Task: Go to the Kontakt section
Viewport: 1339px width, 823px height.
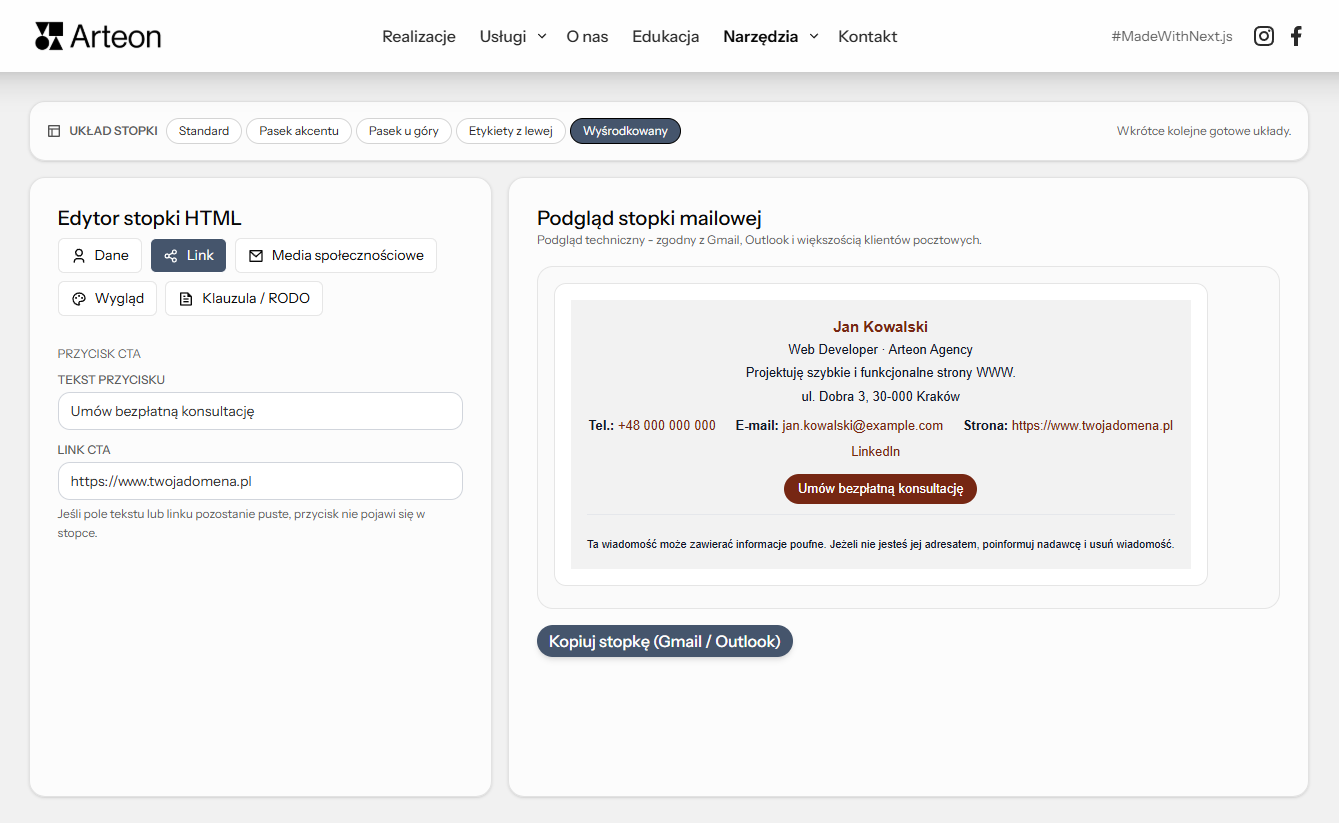Action: point(867,36)
